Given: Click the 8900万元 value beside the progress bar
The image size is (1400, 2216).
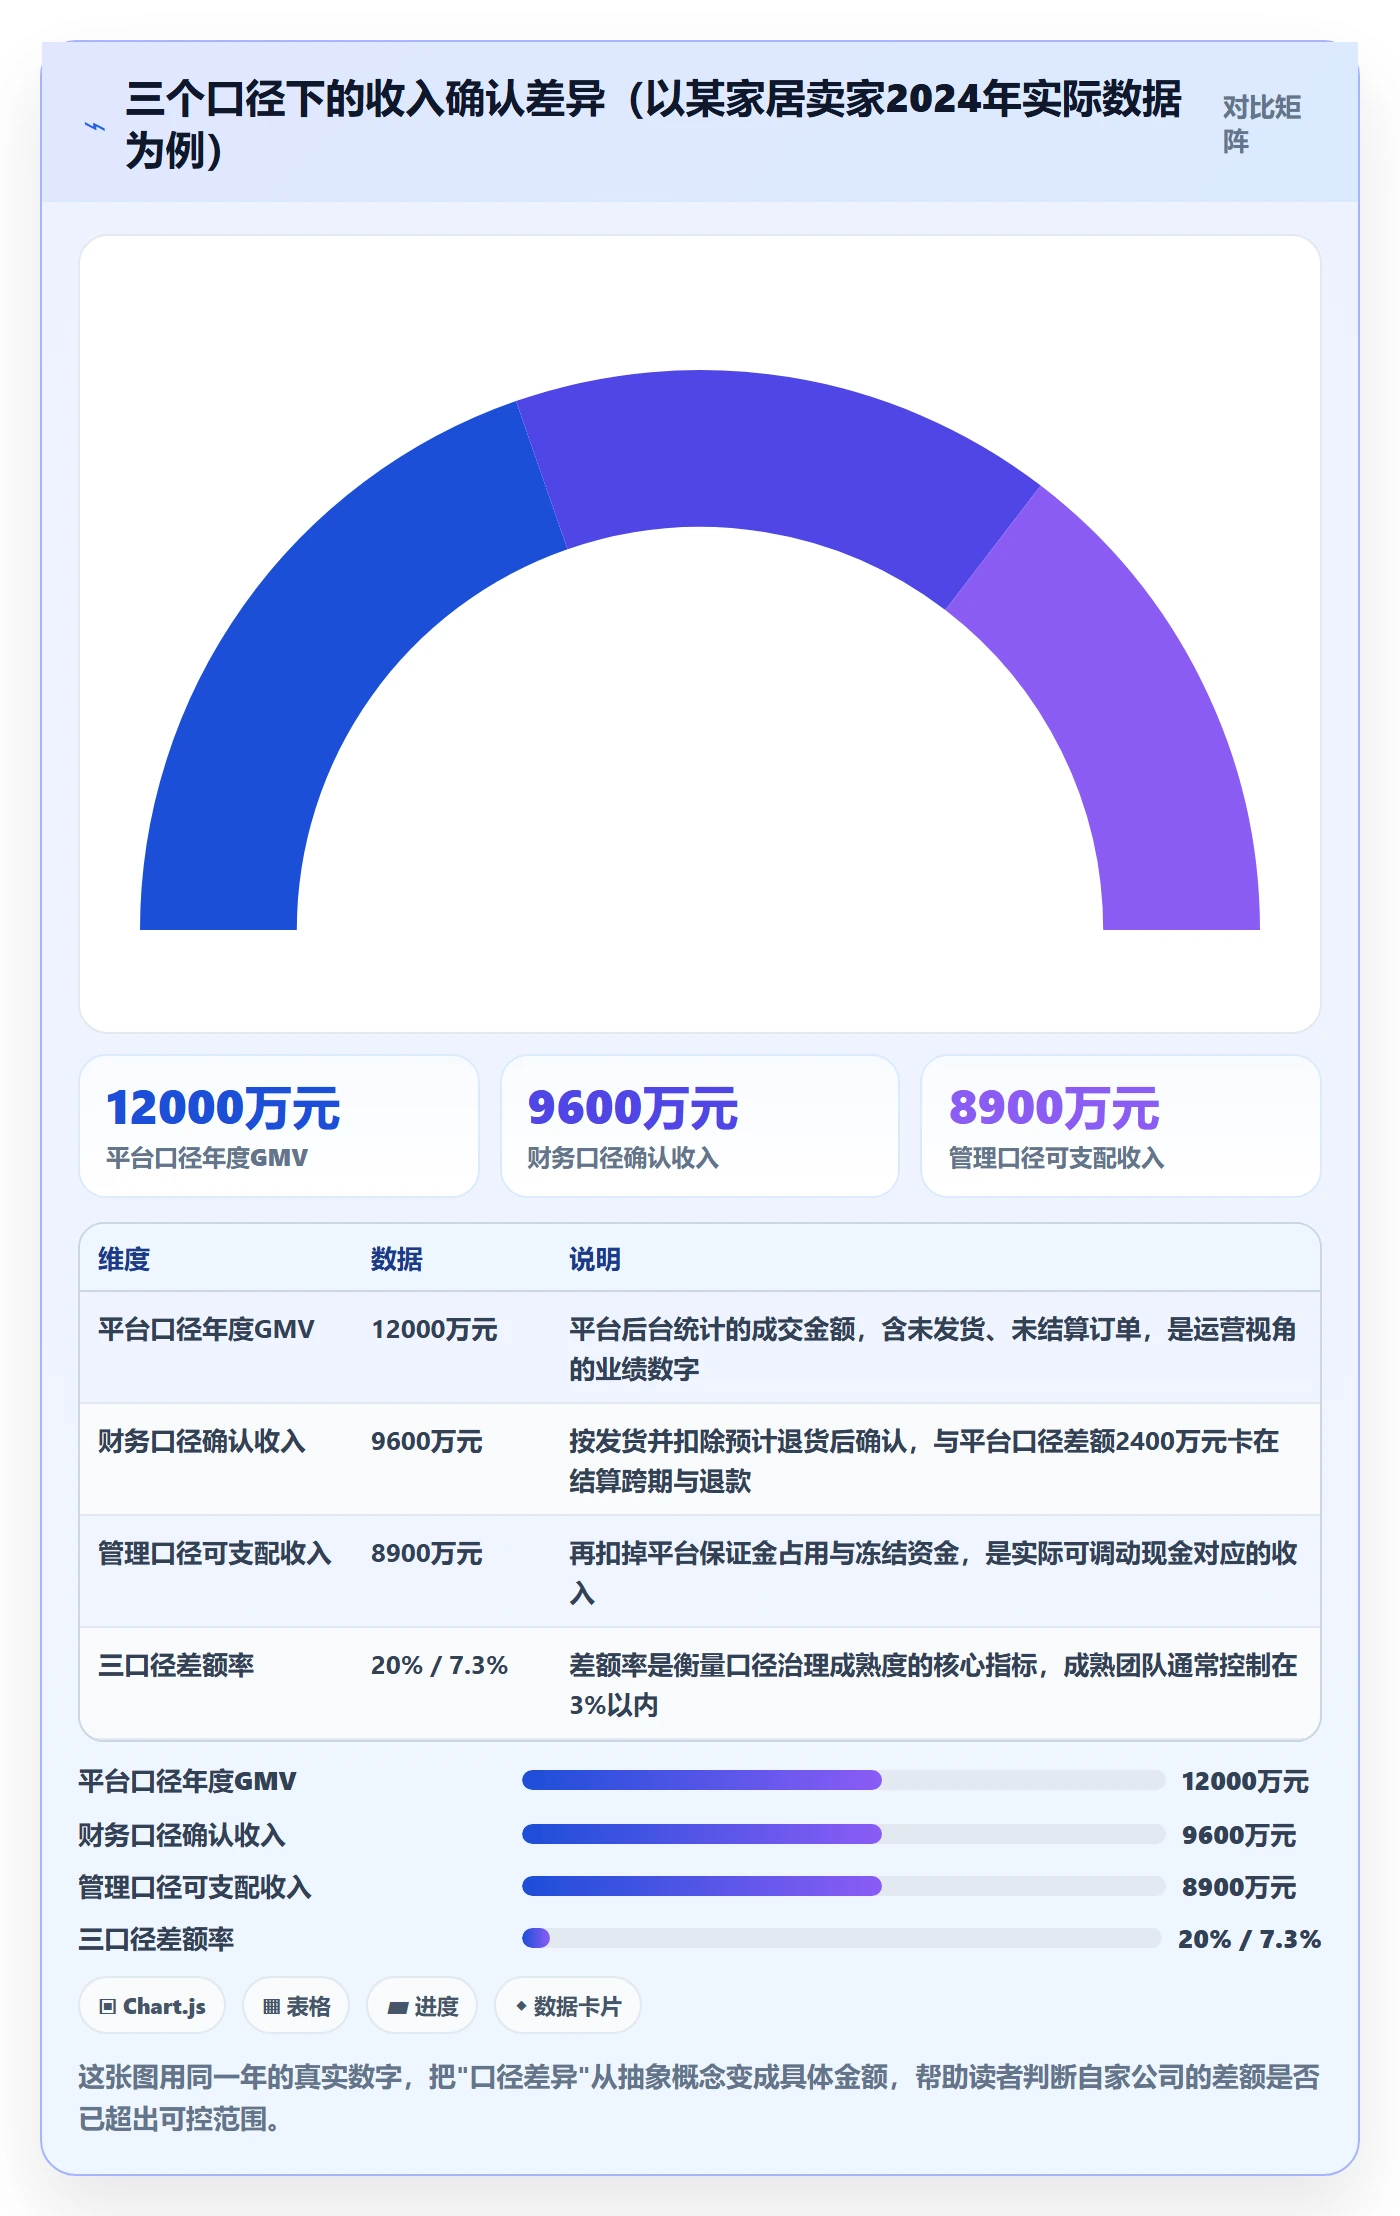Looking at the screenshot, I should pyautogui.click(x=1239, y=1887).
